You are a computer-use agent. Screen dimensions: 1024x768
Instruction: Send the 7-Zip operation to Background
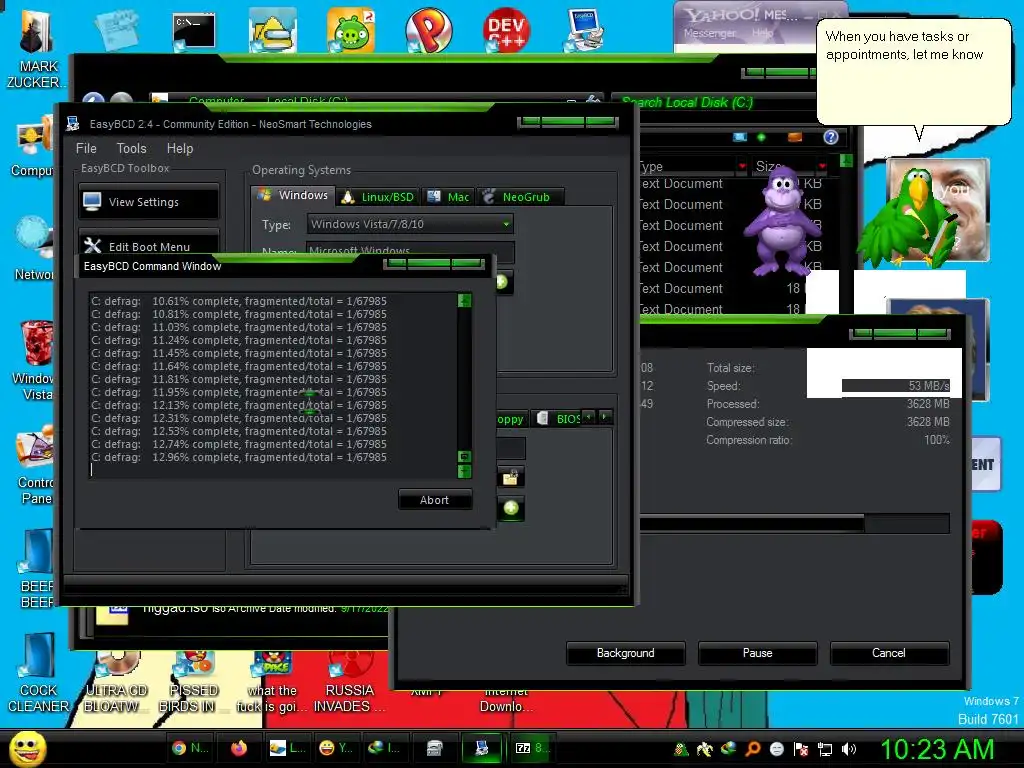click(x=626, y=653)
